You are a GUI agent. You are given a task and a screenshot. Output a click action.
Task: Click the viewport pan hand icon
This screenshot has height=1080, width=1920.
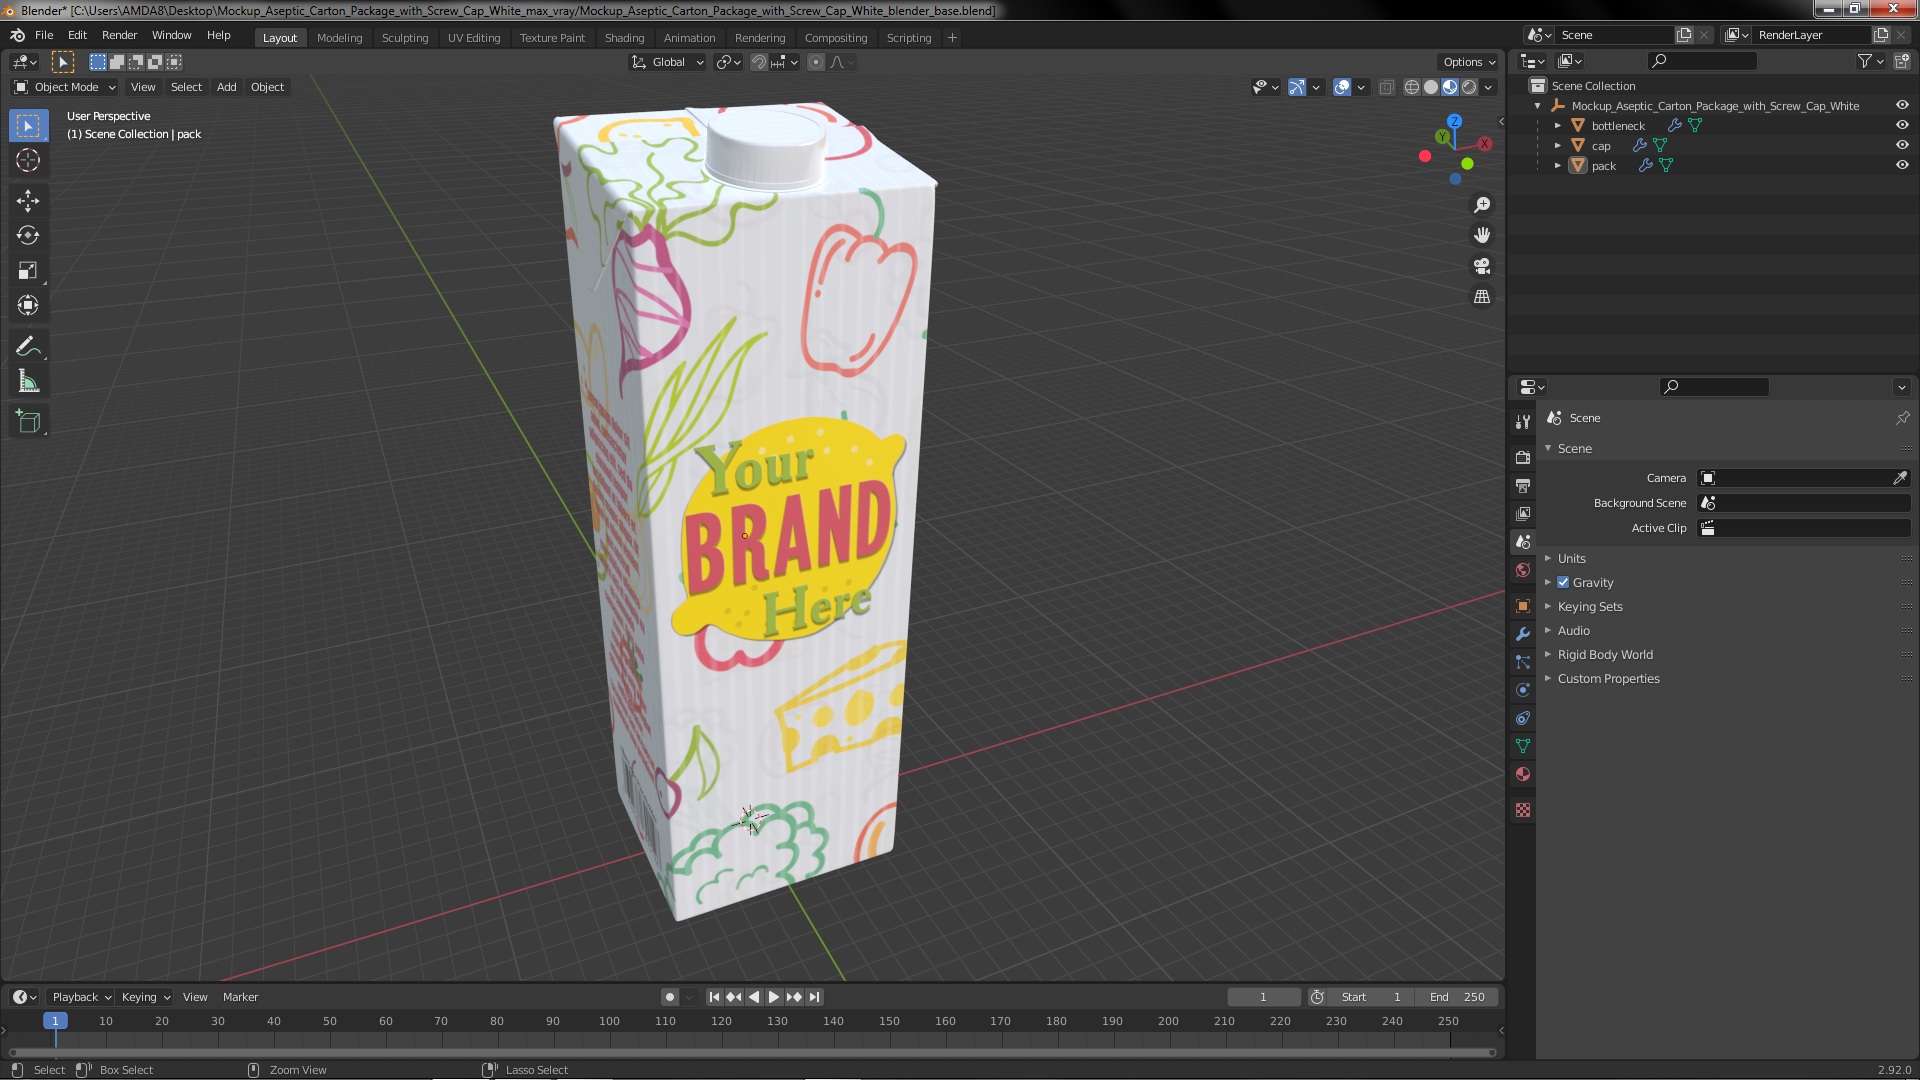click(1482, 235)
